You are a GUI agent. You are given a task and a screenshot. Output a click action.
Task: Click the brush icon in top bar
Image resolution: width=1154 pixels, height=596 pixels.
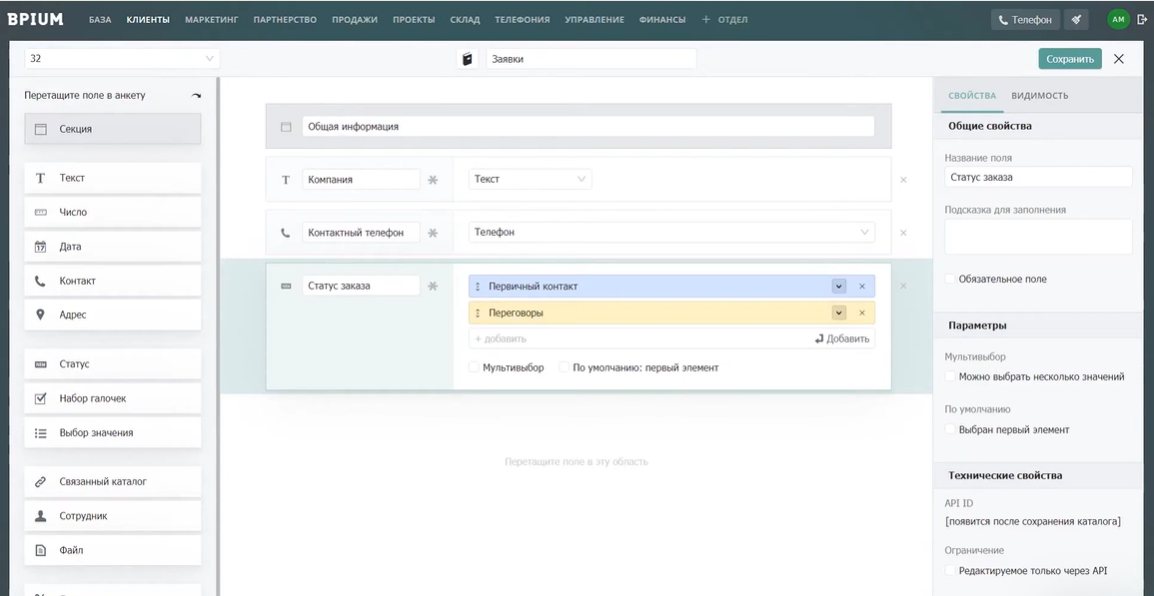pyautogui.click(x=1076, y=18)
